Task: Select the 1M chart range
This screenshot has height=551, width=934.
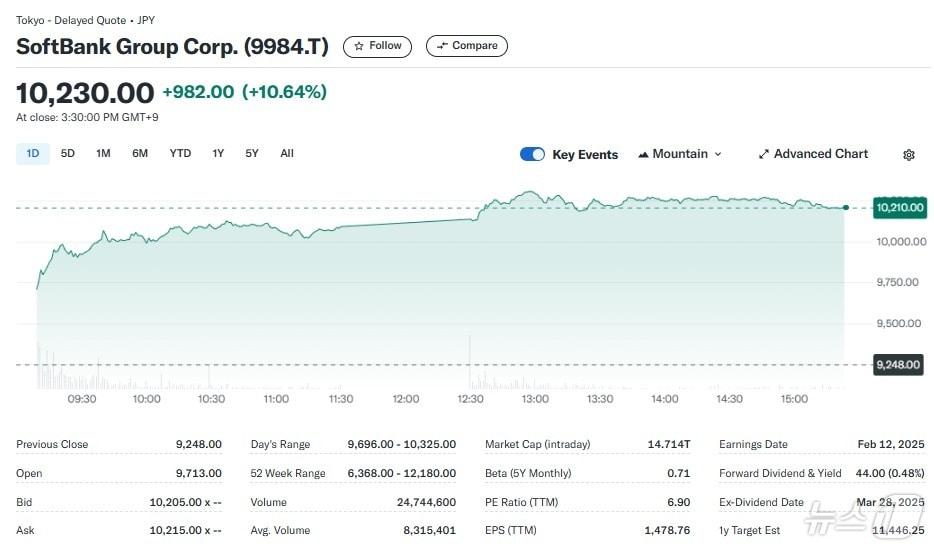Action: pyautogui.click(x=103, y=153)
